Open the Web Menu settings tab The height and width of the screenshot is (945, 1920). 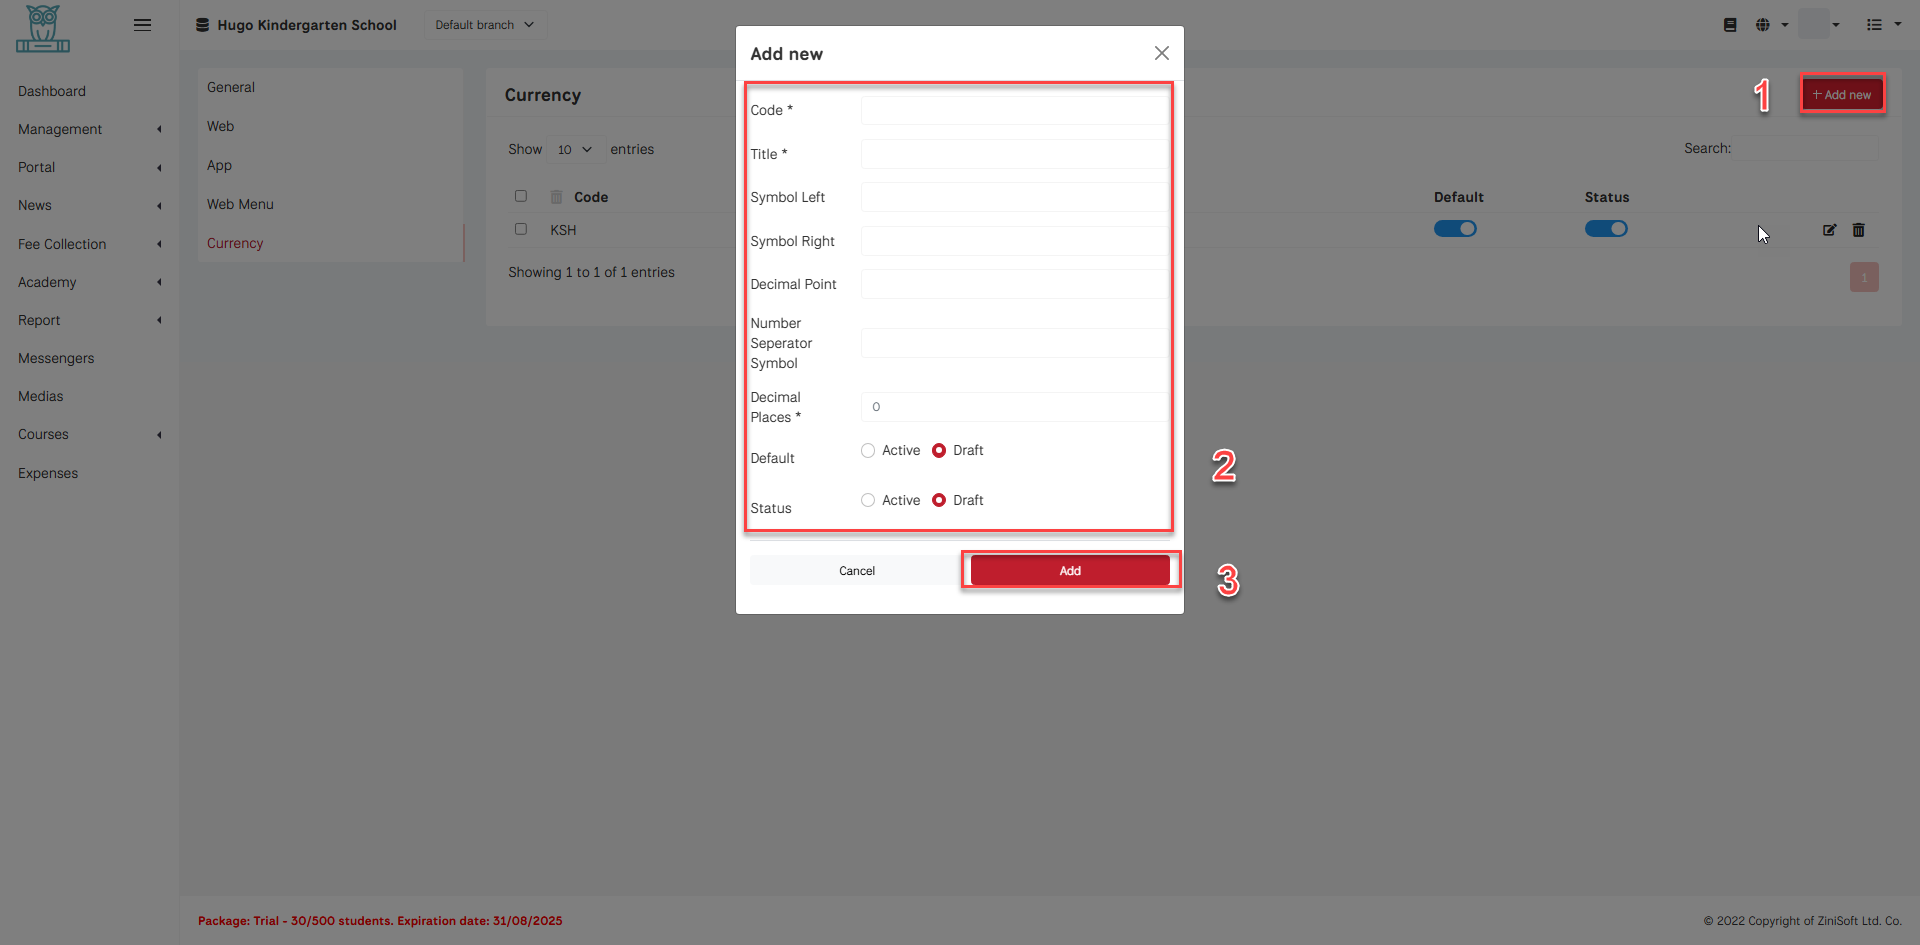click(240, 204)
